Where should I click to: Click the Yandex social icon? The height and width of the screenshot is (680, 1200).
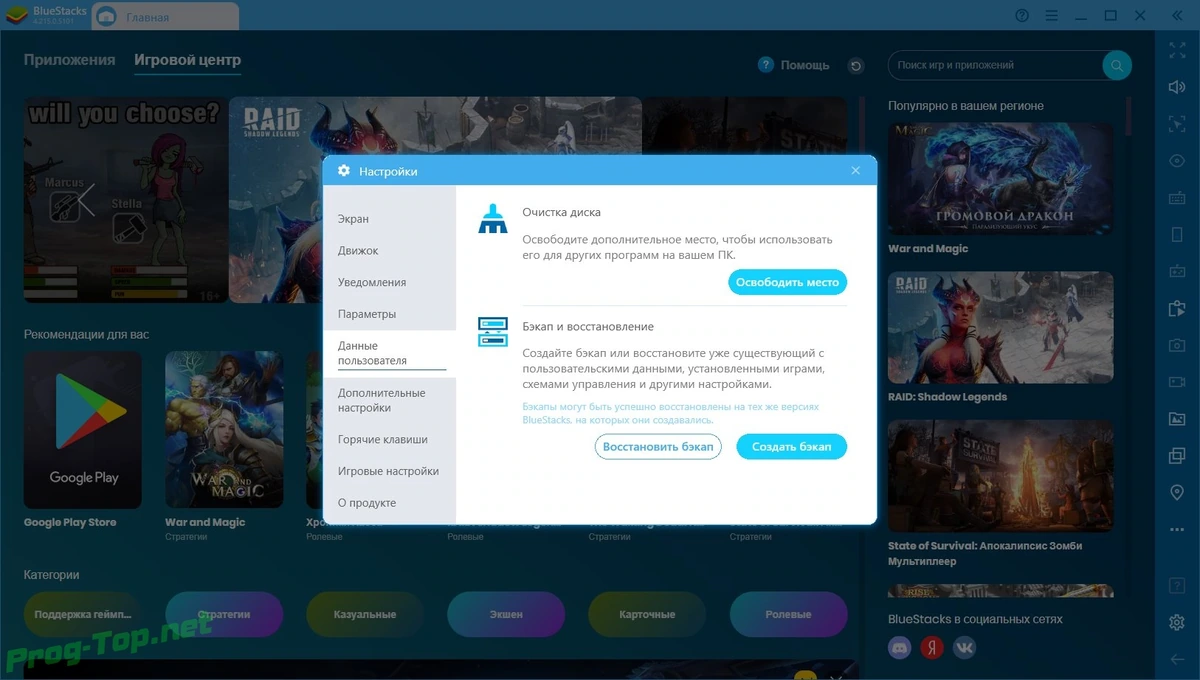click(932, 648)
